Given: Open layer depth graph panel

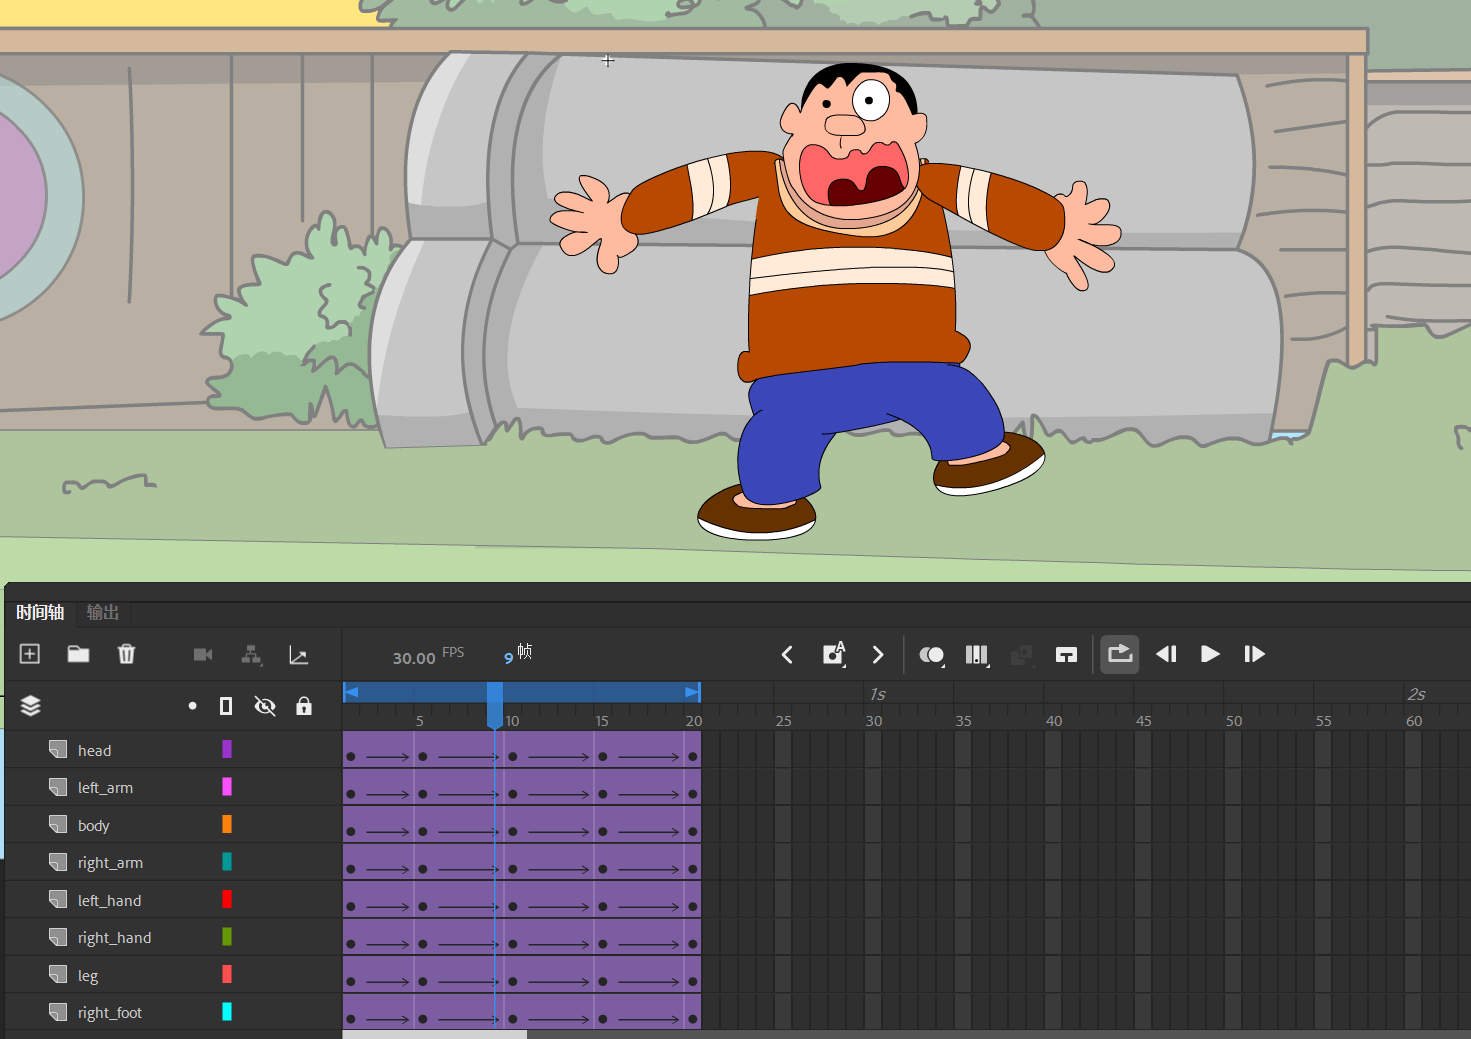Looking at the screenshot, I should 298,655.
